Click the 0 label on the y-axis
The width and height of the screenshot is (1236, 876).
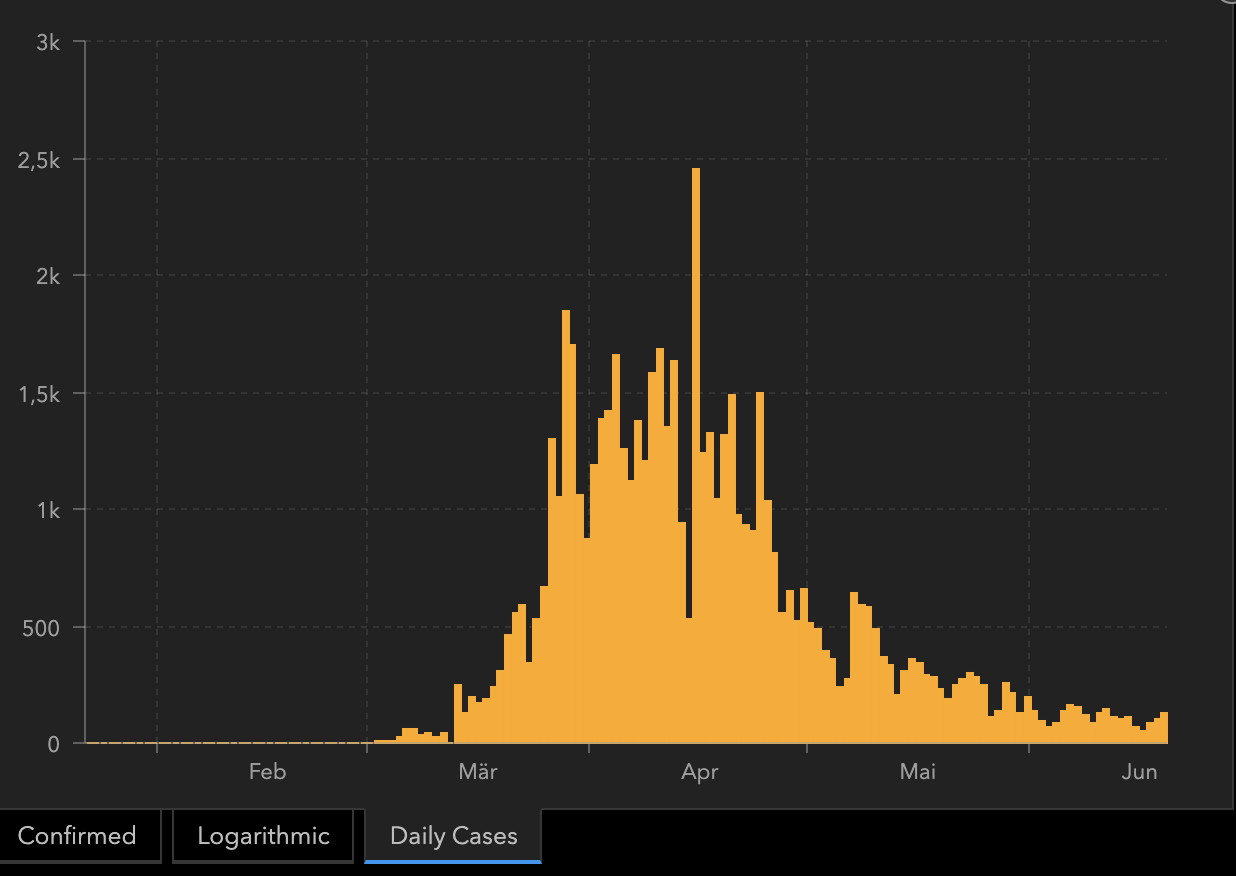click(x=53, y=744)
